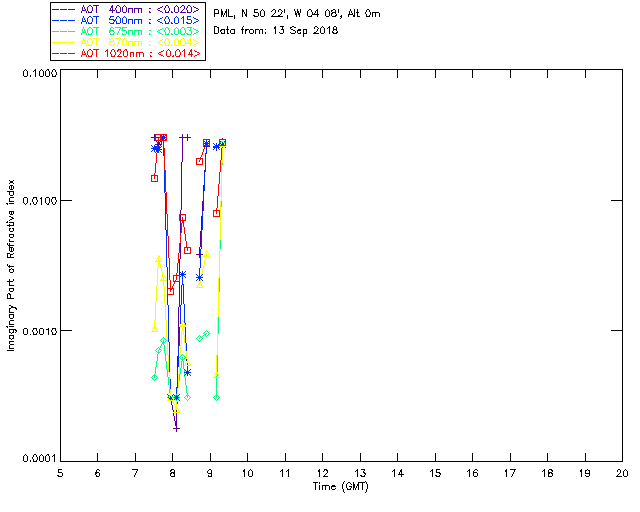Click the x-axis tick label 19
Image resolution: width=640 pixels, height=512 pixels.
(585, 473)
